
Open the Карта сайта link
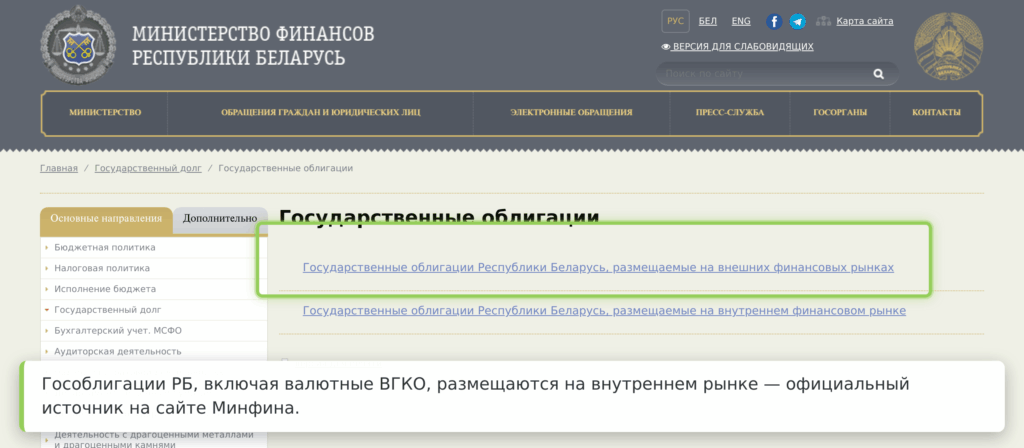(865, 22)
